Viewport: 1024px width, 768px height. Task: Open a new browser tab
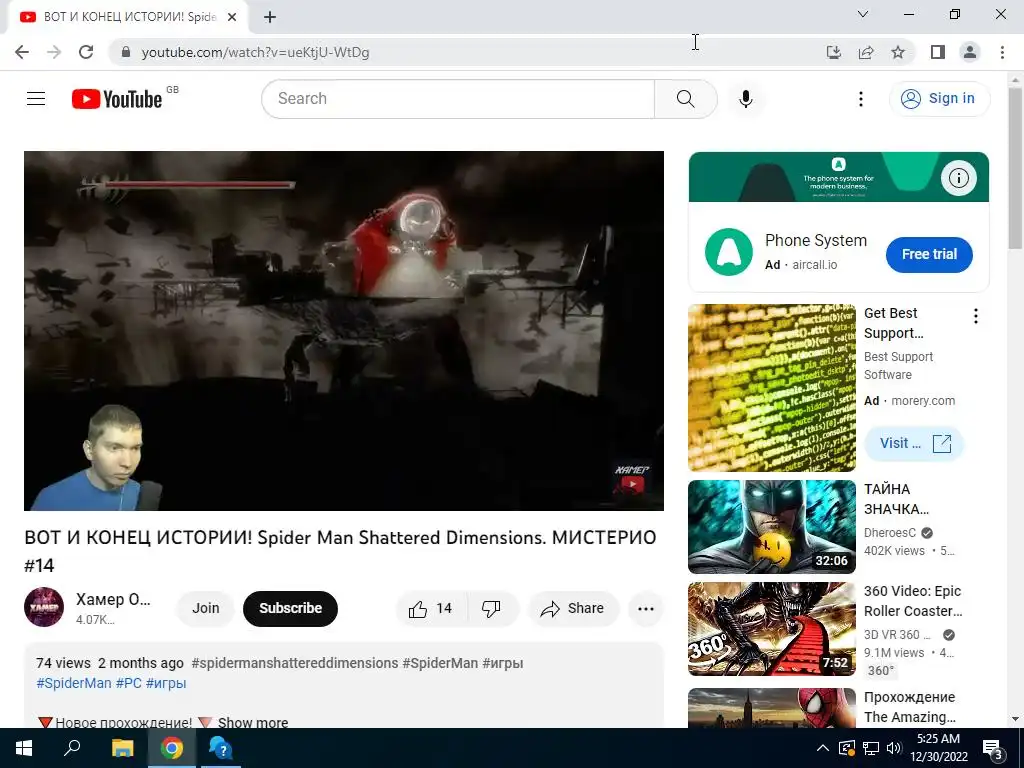click(270, 17)
